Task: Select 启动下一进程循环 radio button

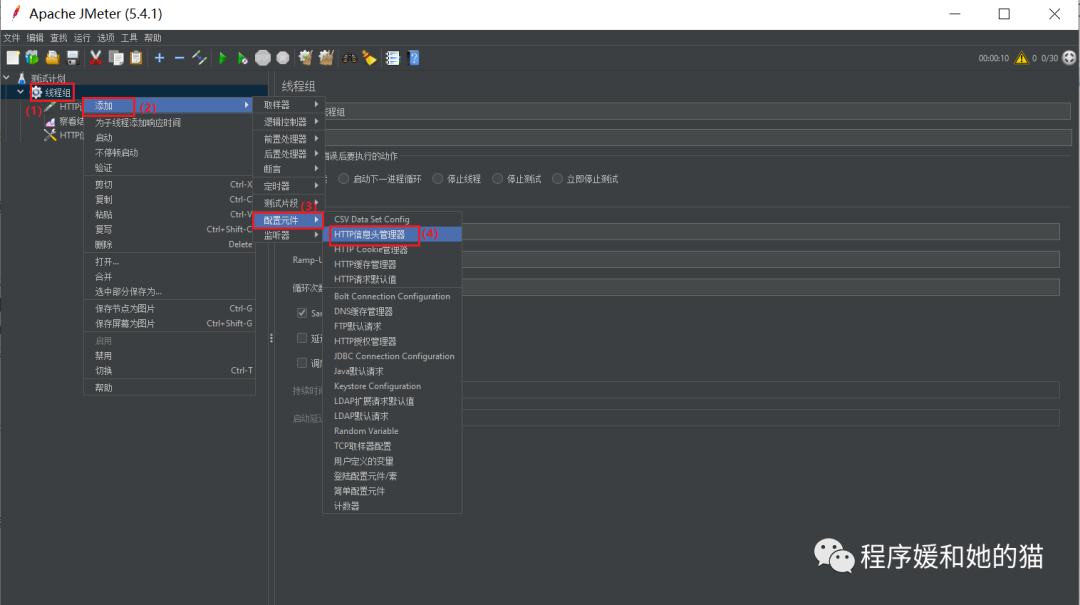Action: click(344, 178)
